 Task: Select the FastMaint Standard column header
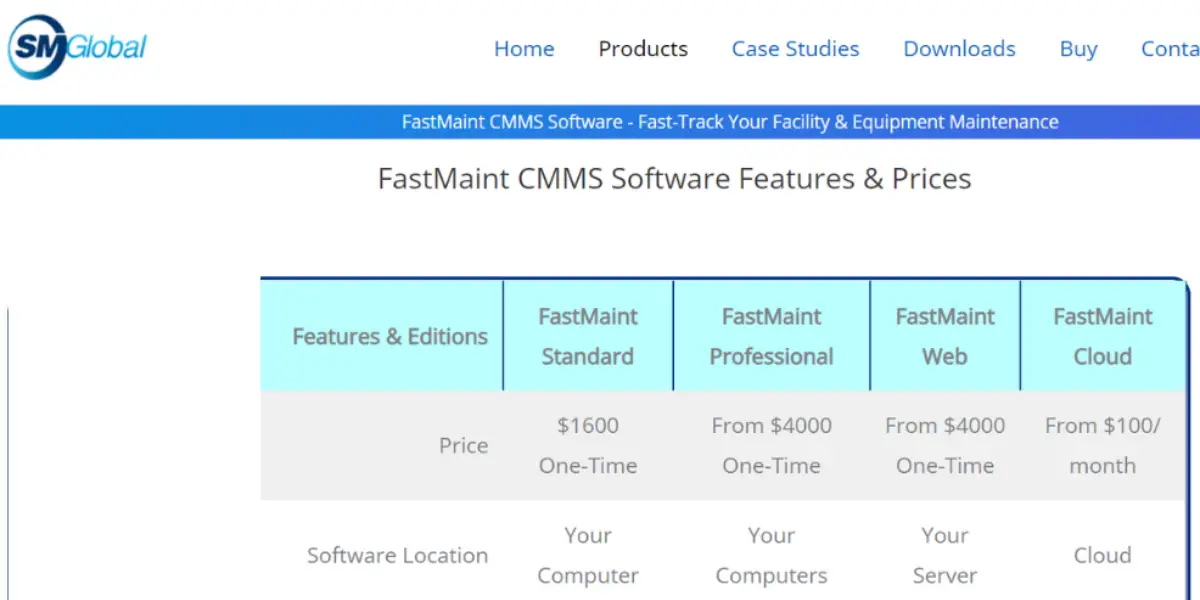pyautogui.click(x=588, y=336)
